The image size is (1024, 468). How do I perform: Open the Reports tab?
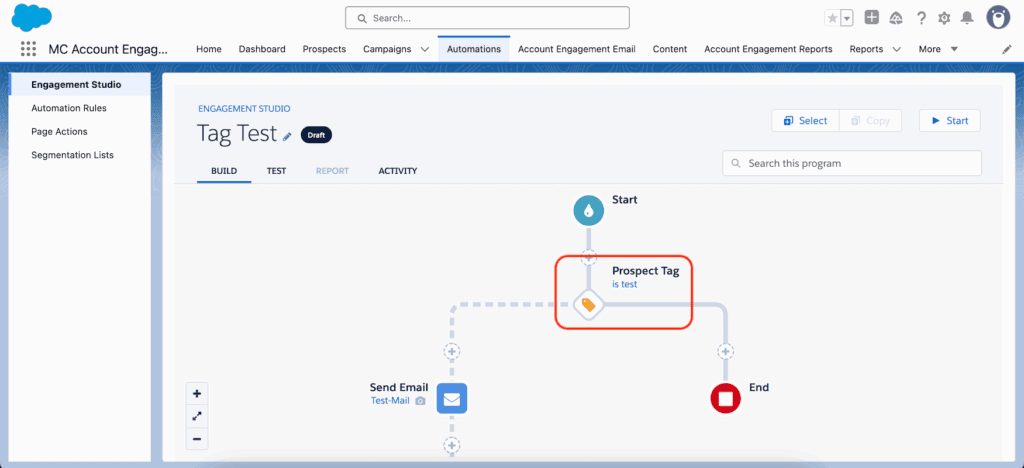pos(866,49)
